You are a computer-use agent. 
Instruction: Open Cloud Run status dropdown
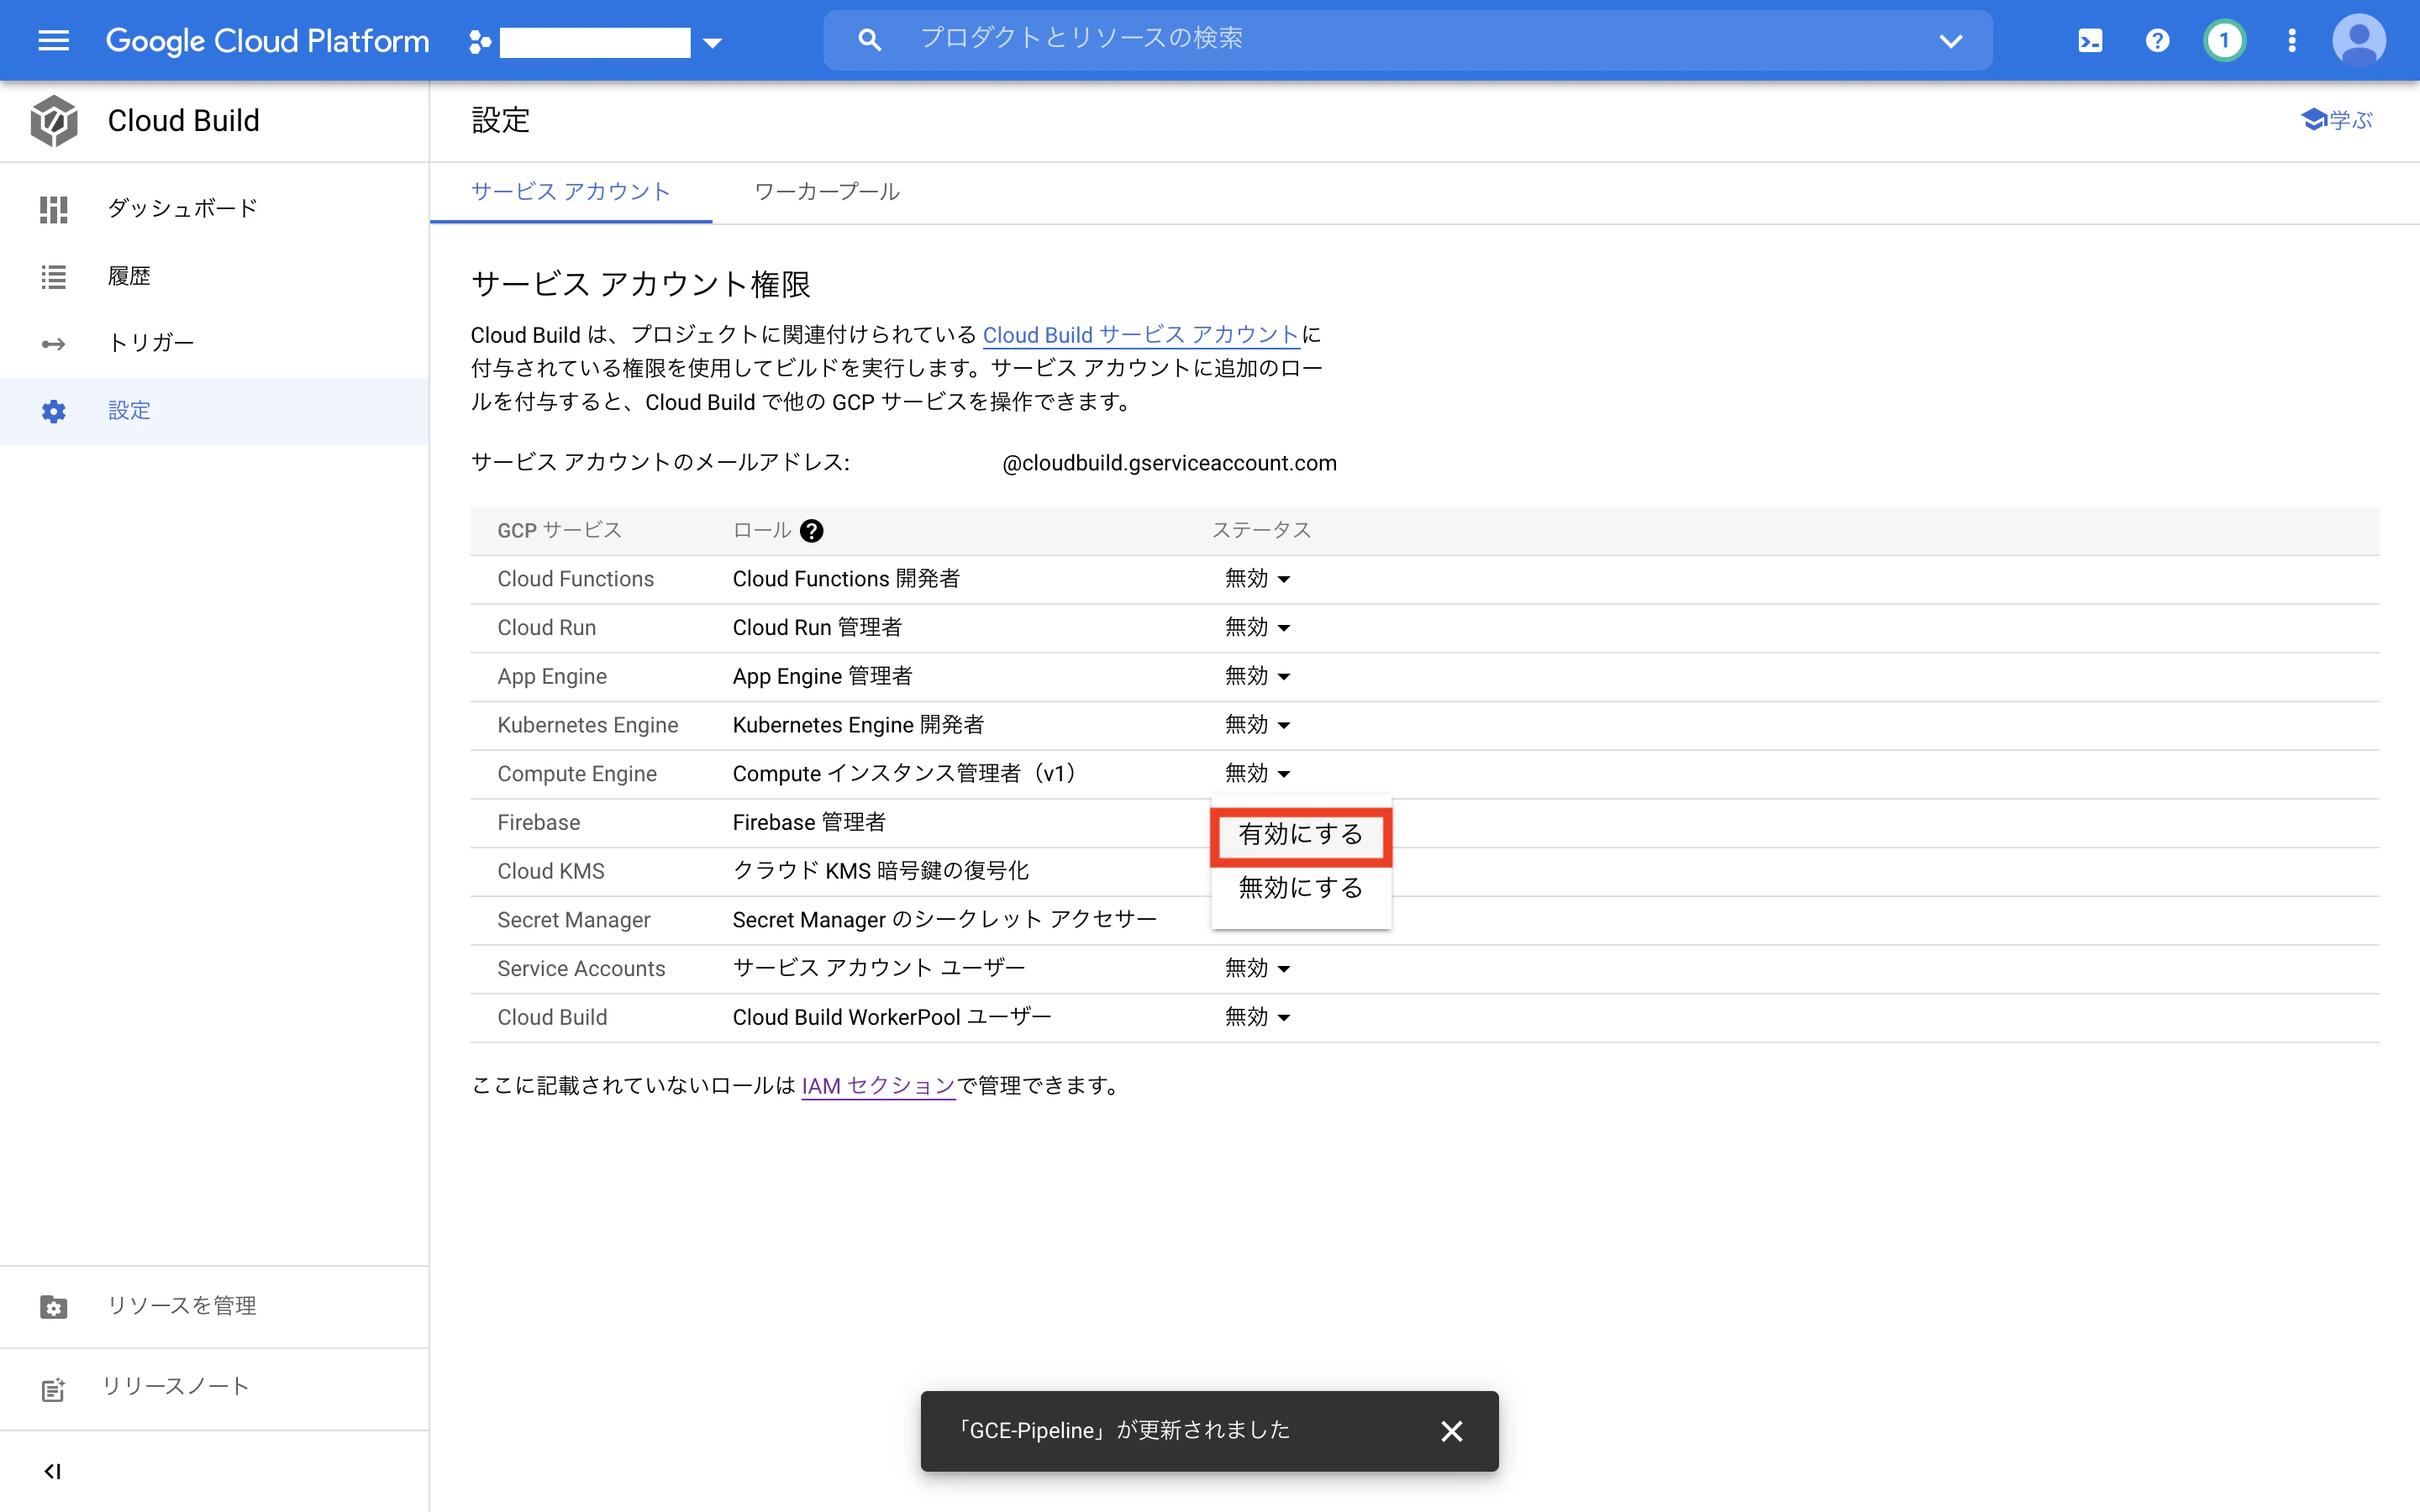coord(1258,628)
